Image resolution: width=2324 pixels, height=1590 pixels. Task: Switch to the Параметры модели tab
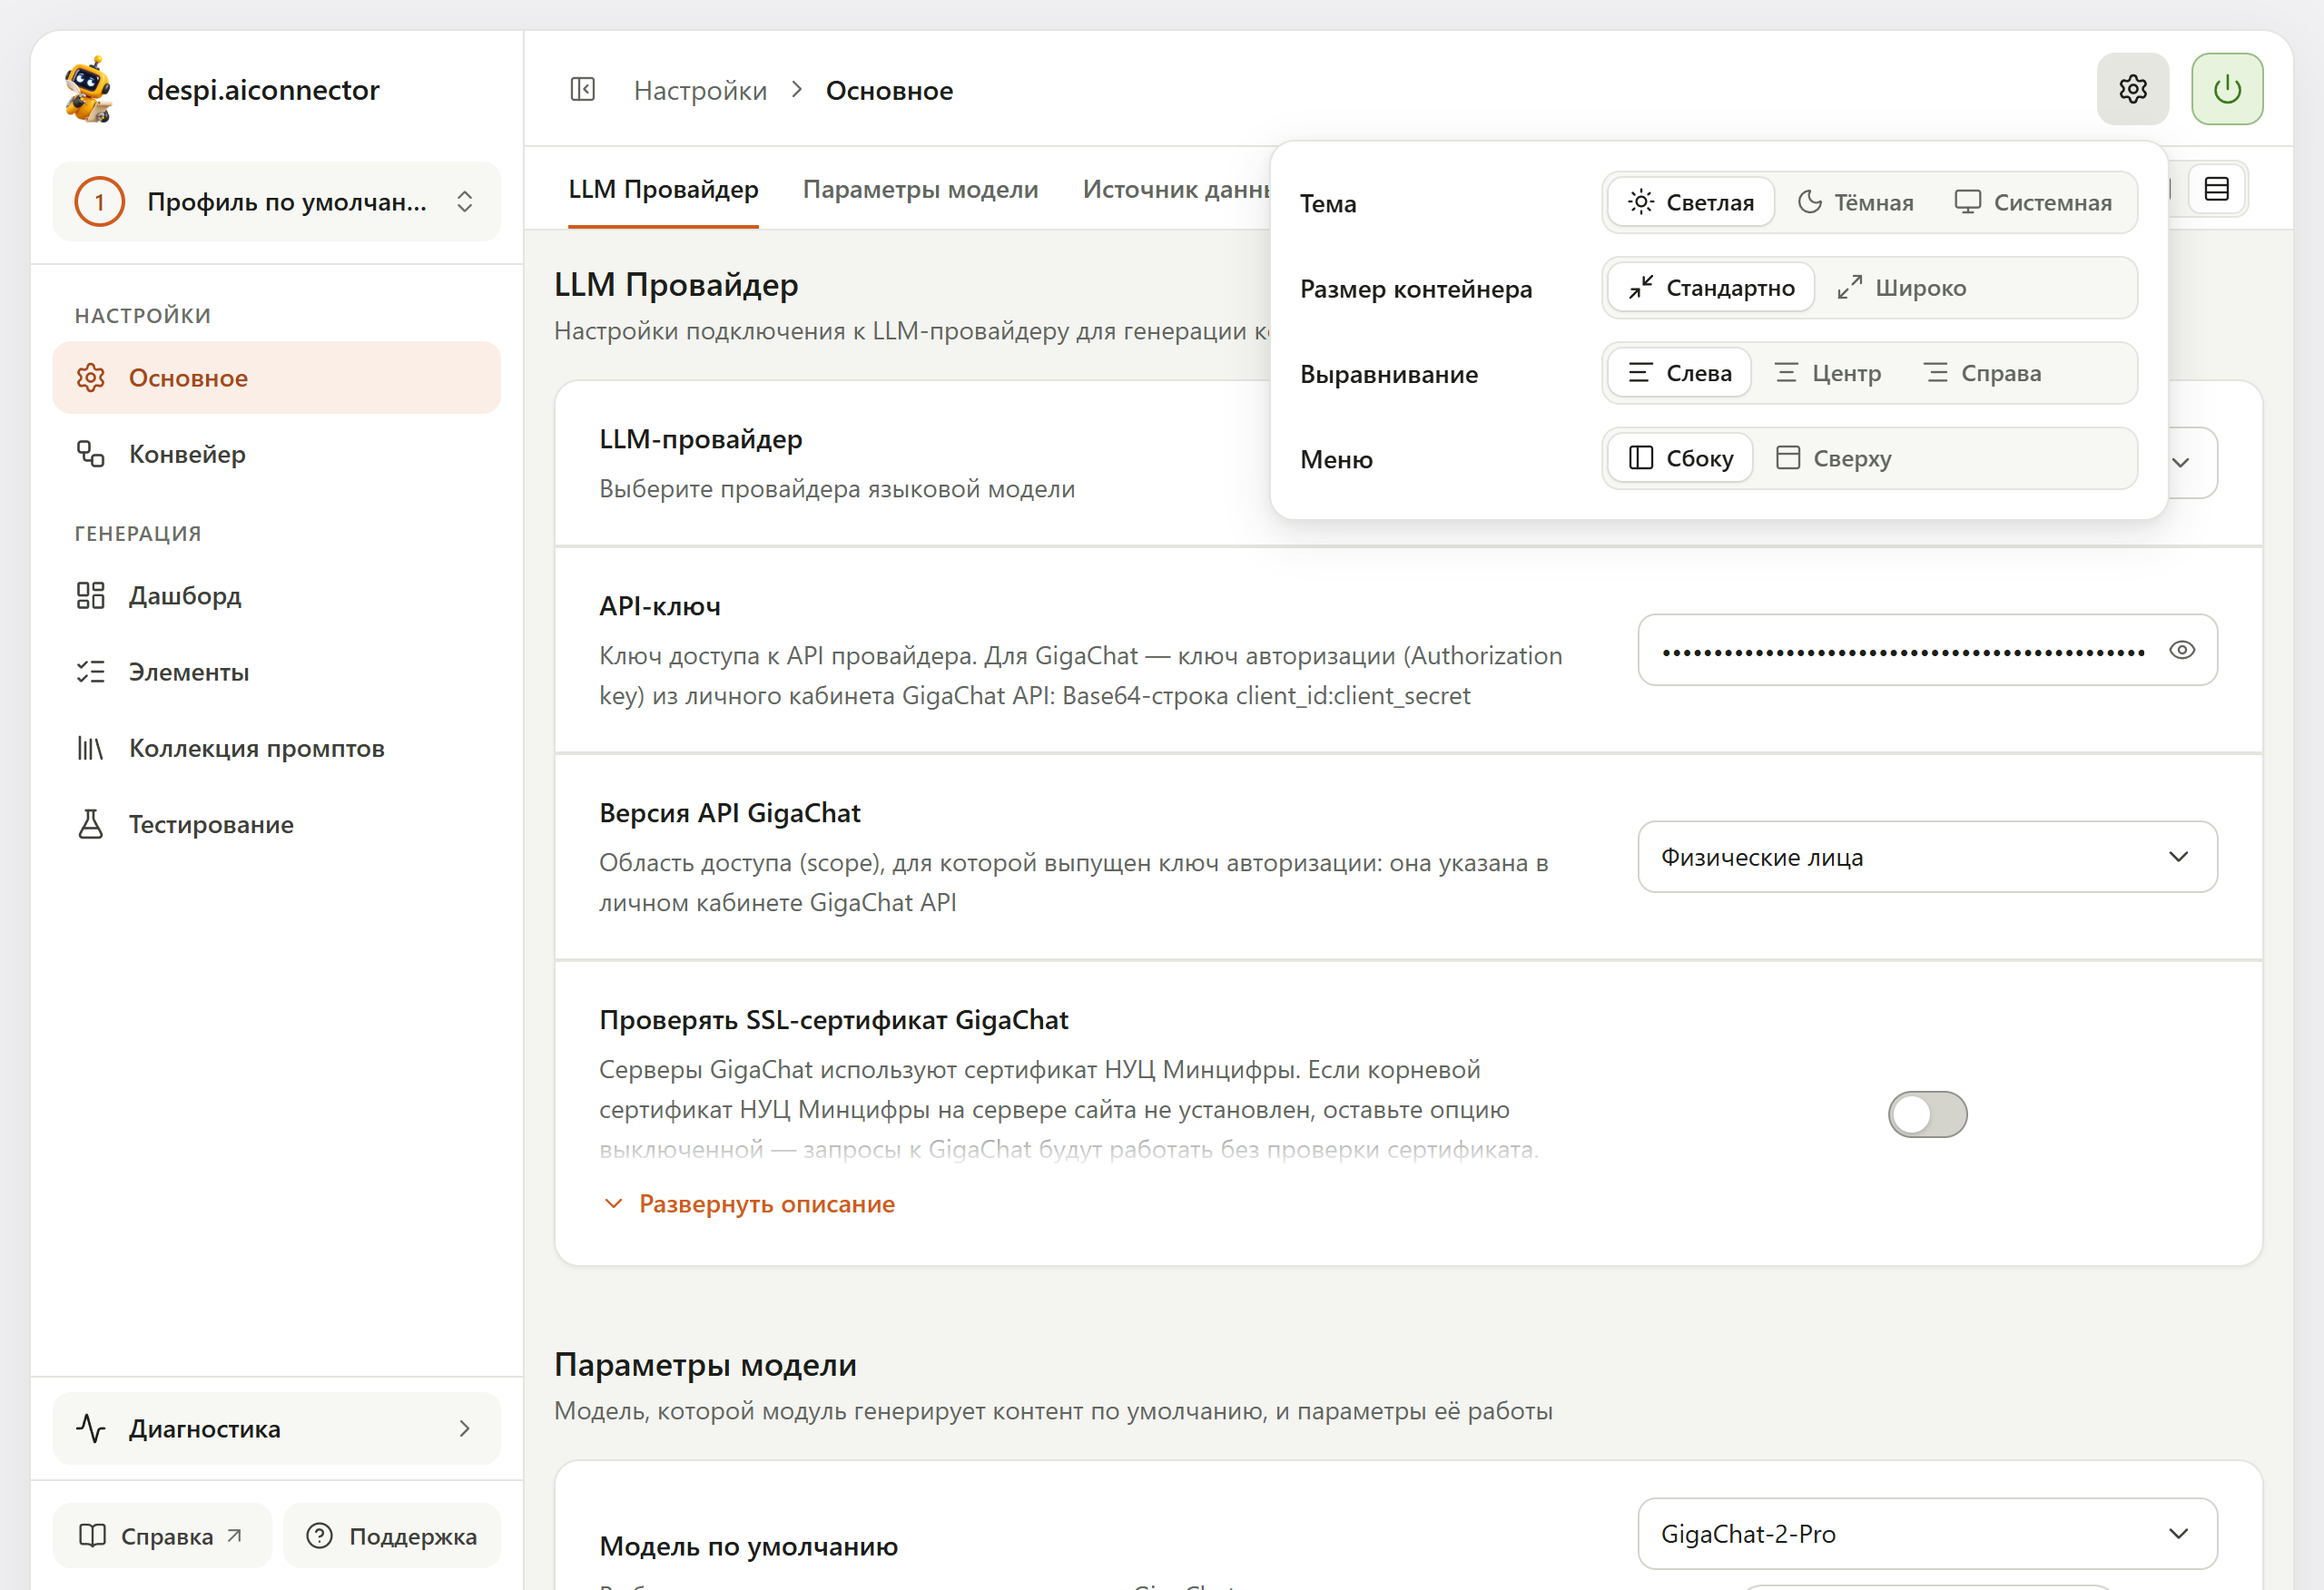[920, 189]
